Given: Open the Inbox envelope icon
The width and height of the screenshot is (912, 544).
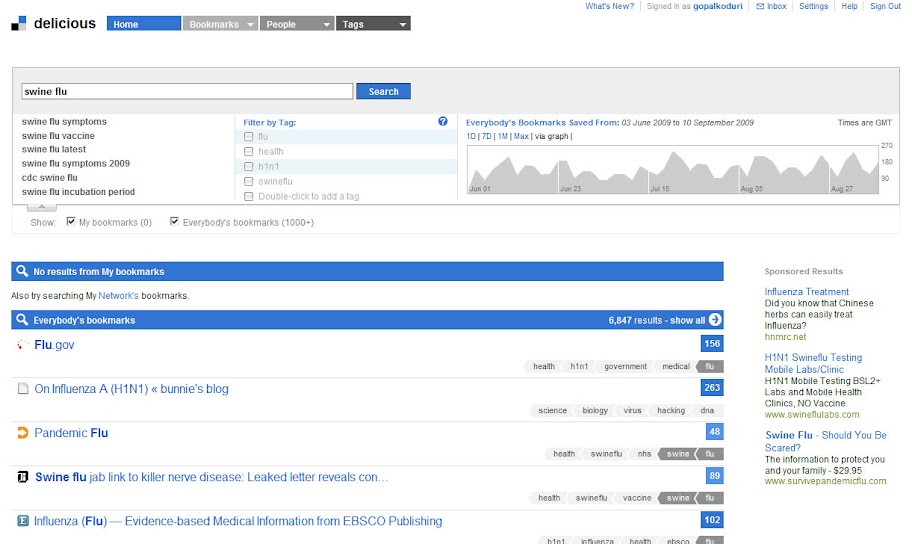Looking at the screenshot, I should 760,6.
